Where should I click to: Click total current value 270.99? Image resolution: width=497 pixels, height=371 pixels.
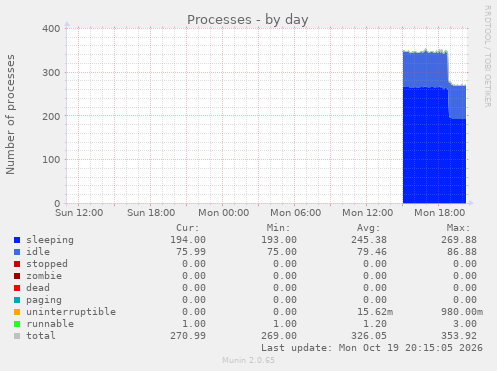pyautogui.click(x=188, y=336)
